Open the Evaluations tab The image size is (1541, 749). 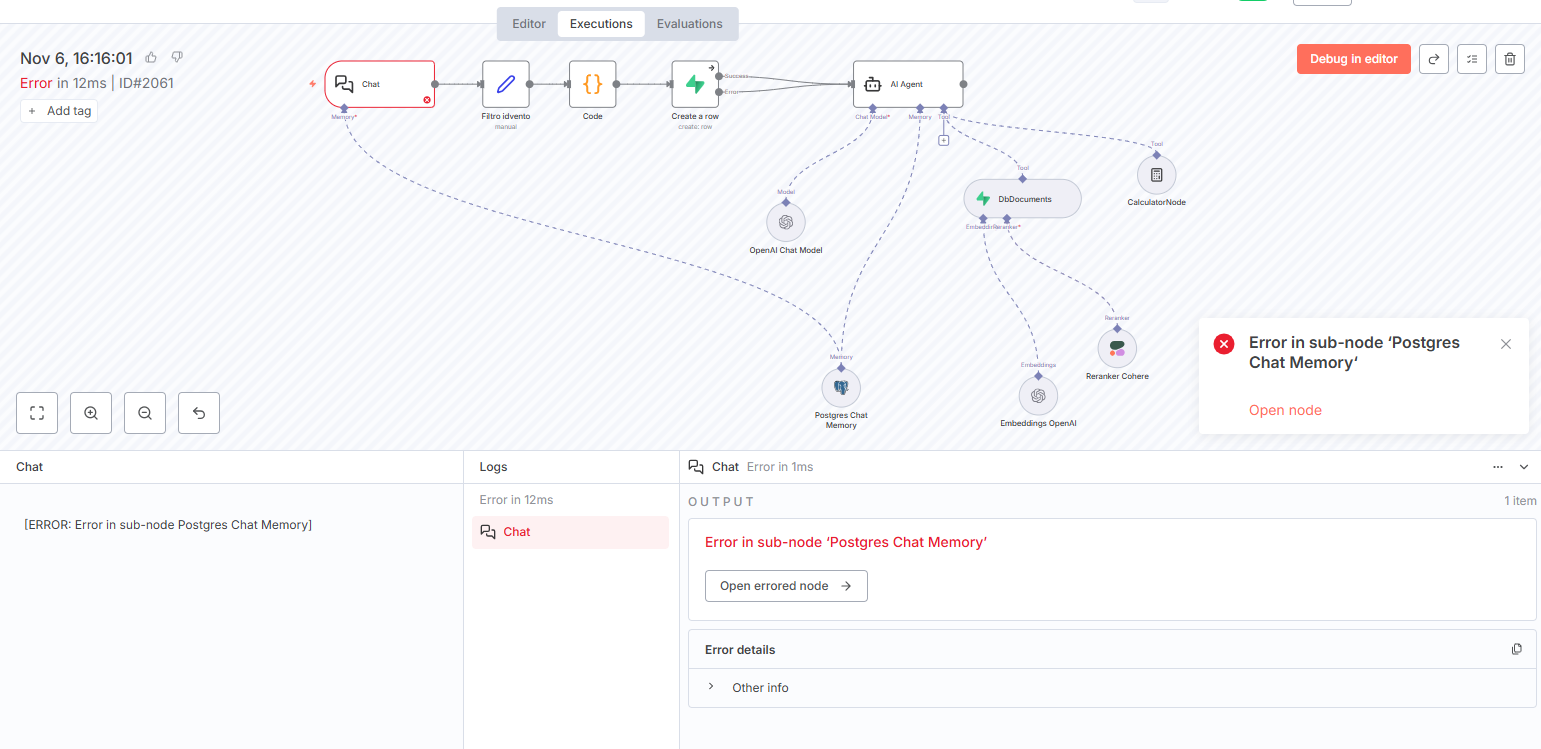(x=690, y=24)
